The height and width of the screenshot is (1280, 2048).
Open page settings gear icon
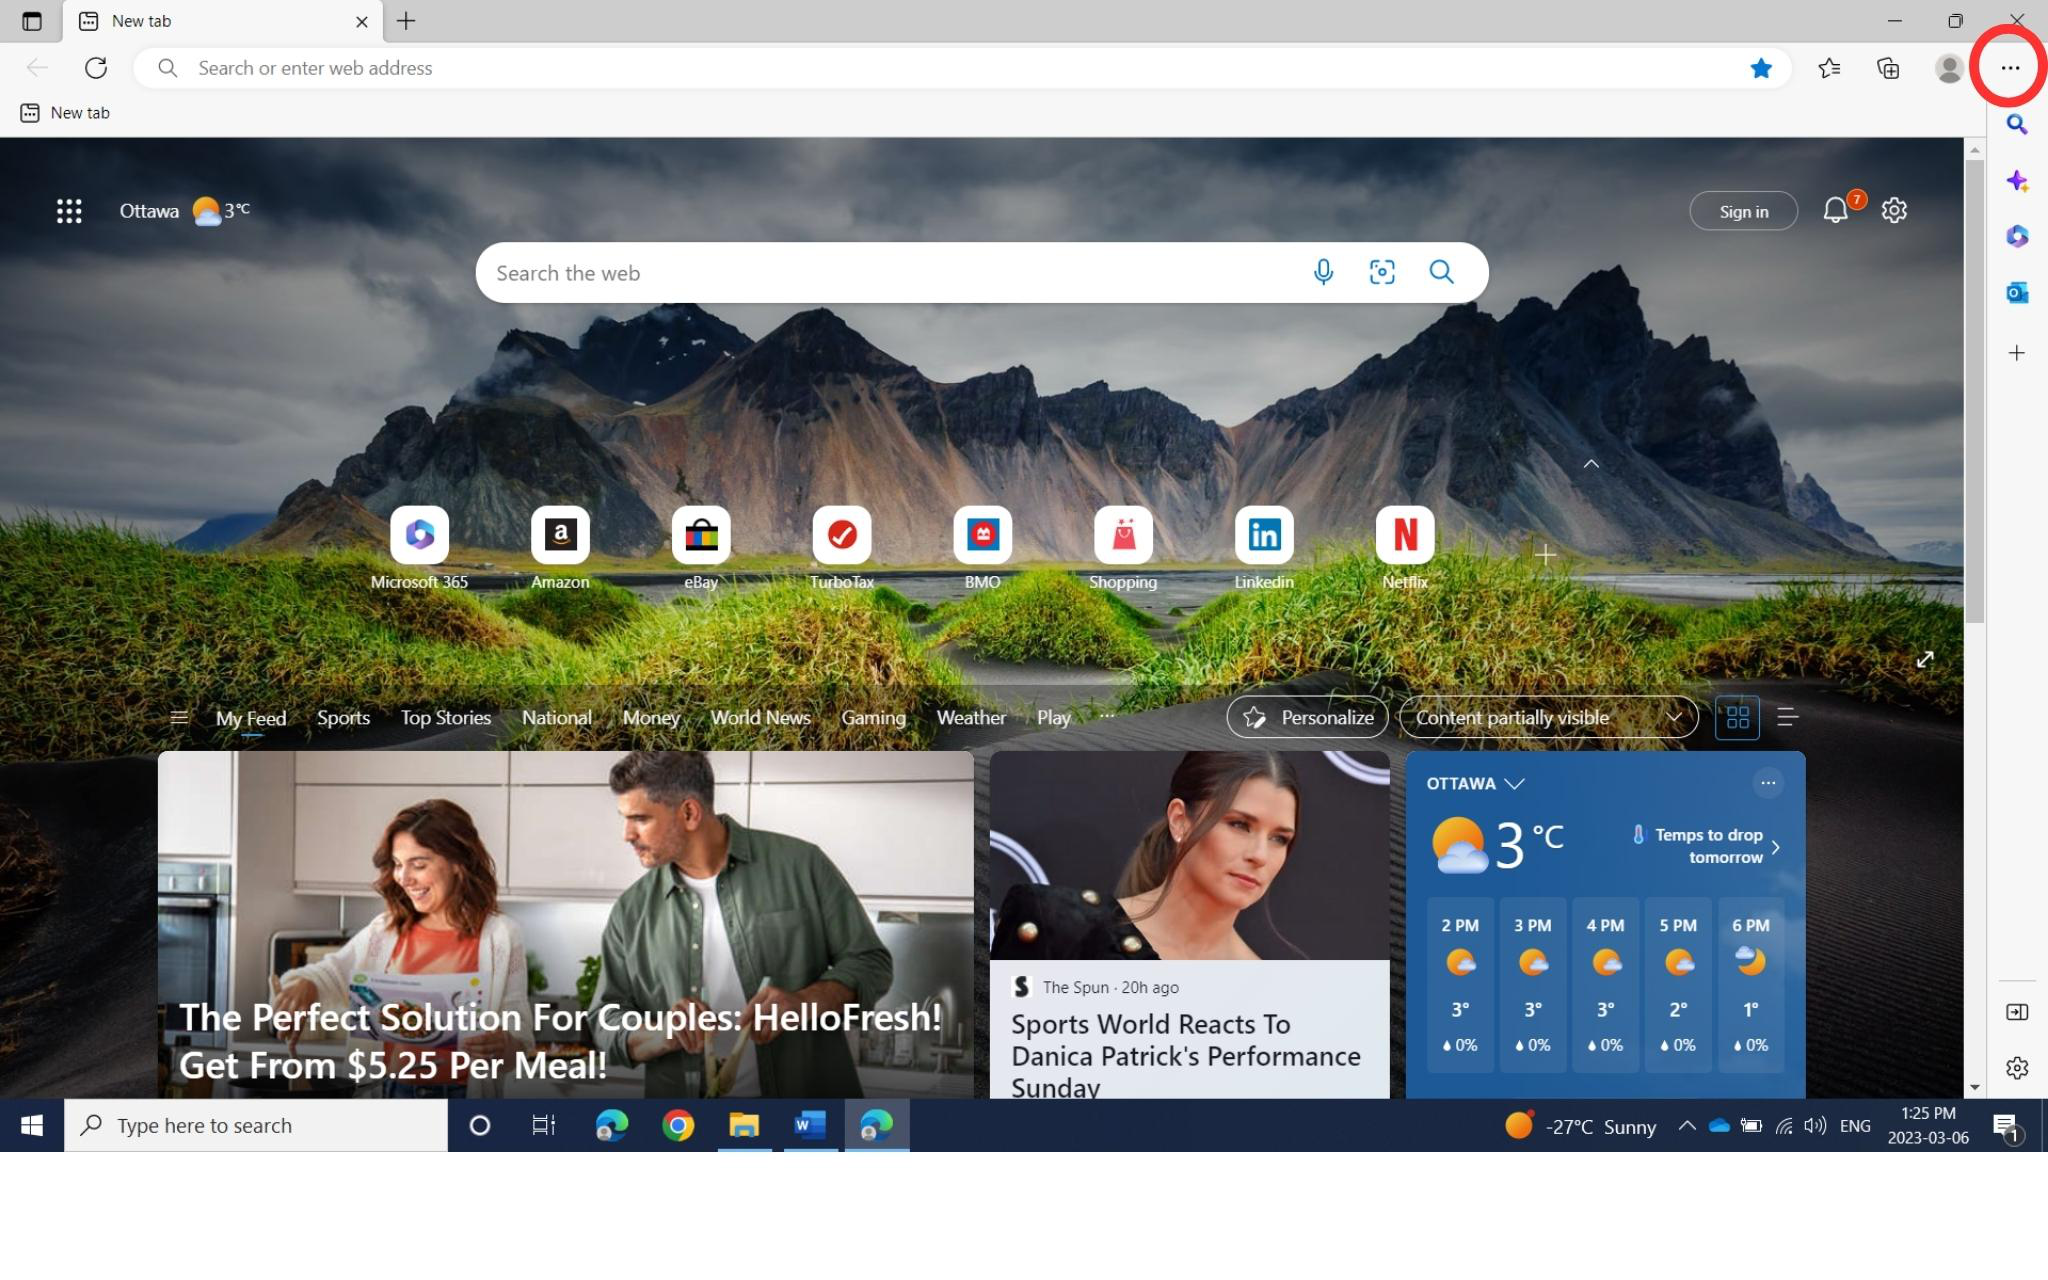click(x=1894, y=211)
